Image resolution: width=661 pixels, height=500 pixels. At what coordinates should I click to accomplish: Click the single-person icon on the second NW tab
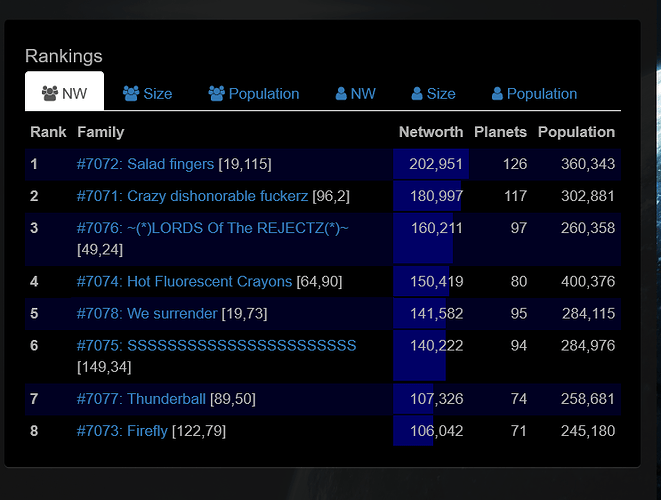pyautogui.click(x=341, y=94)
